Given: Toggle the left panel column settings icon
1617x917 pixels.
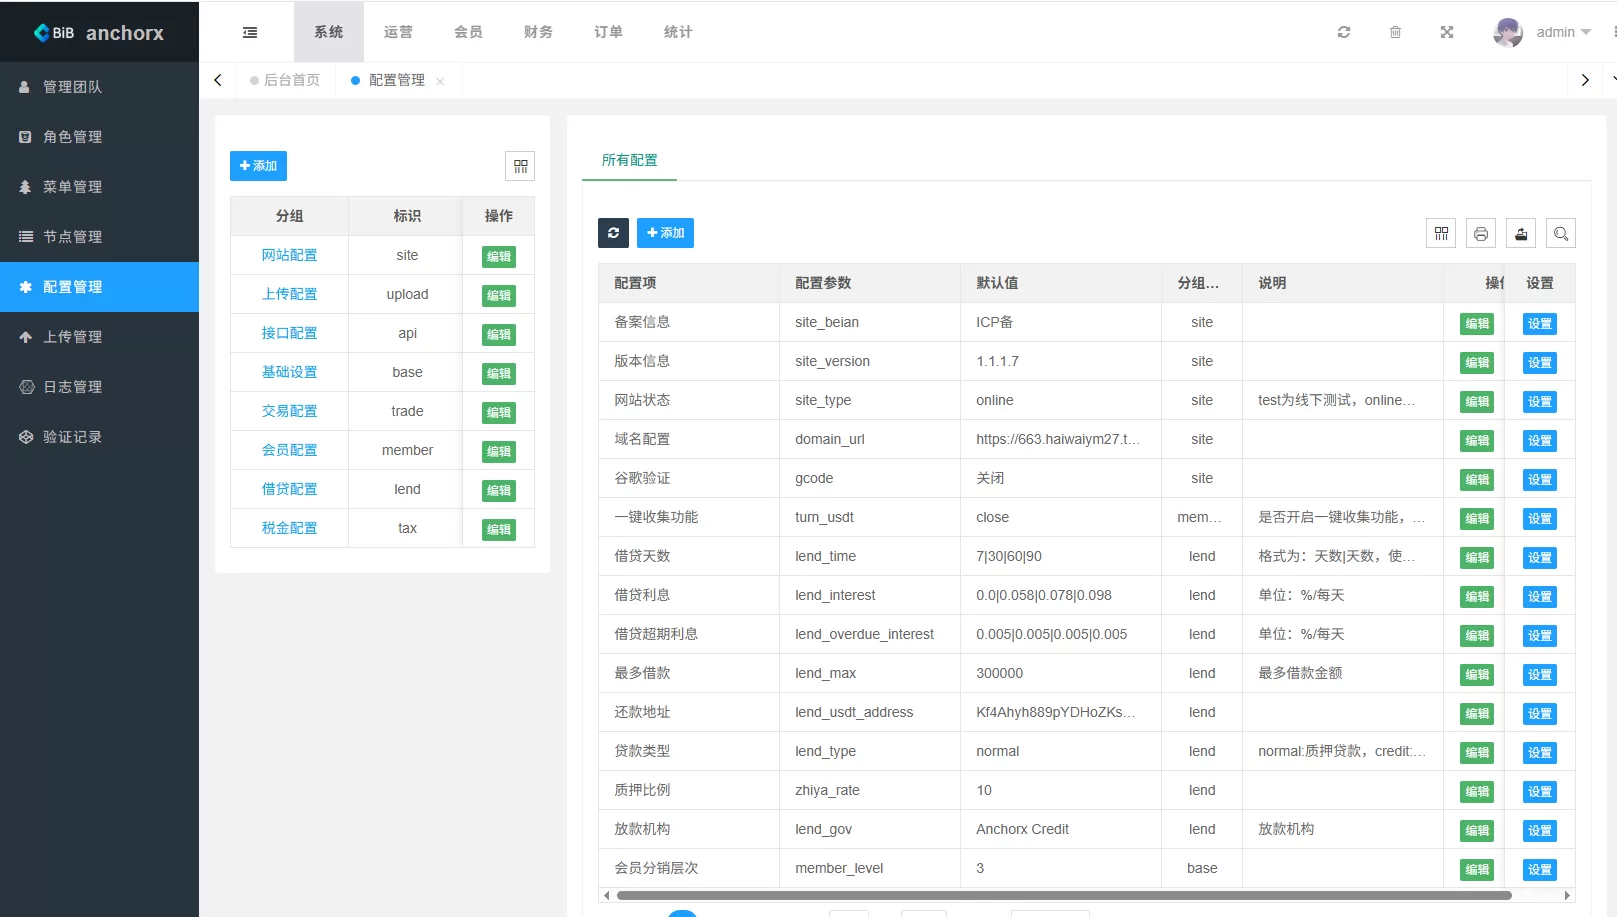Looking at the screenshot, I should click(519, 165).
